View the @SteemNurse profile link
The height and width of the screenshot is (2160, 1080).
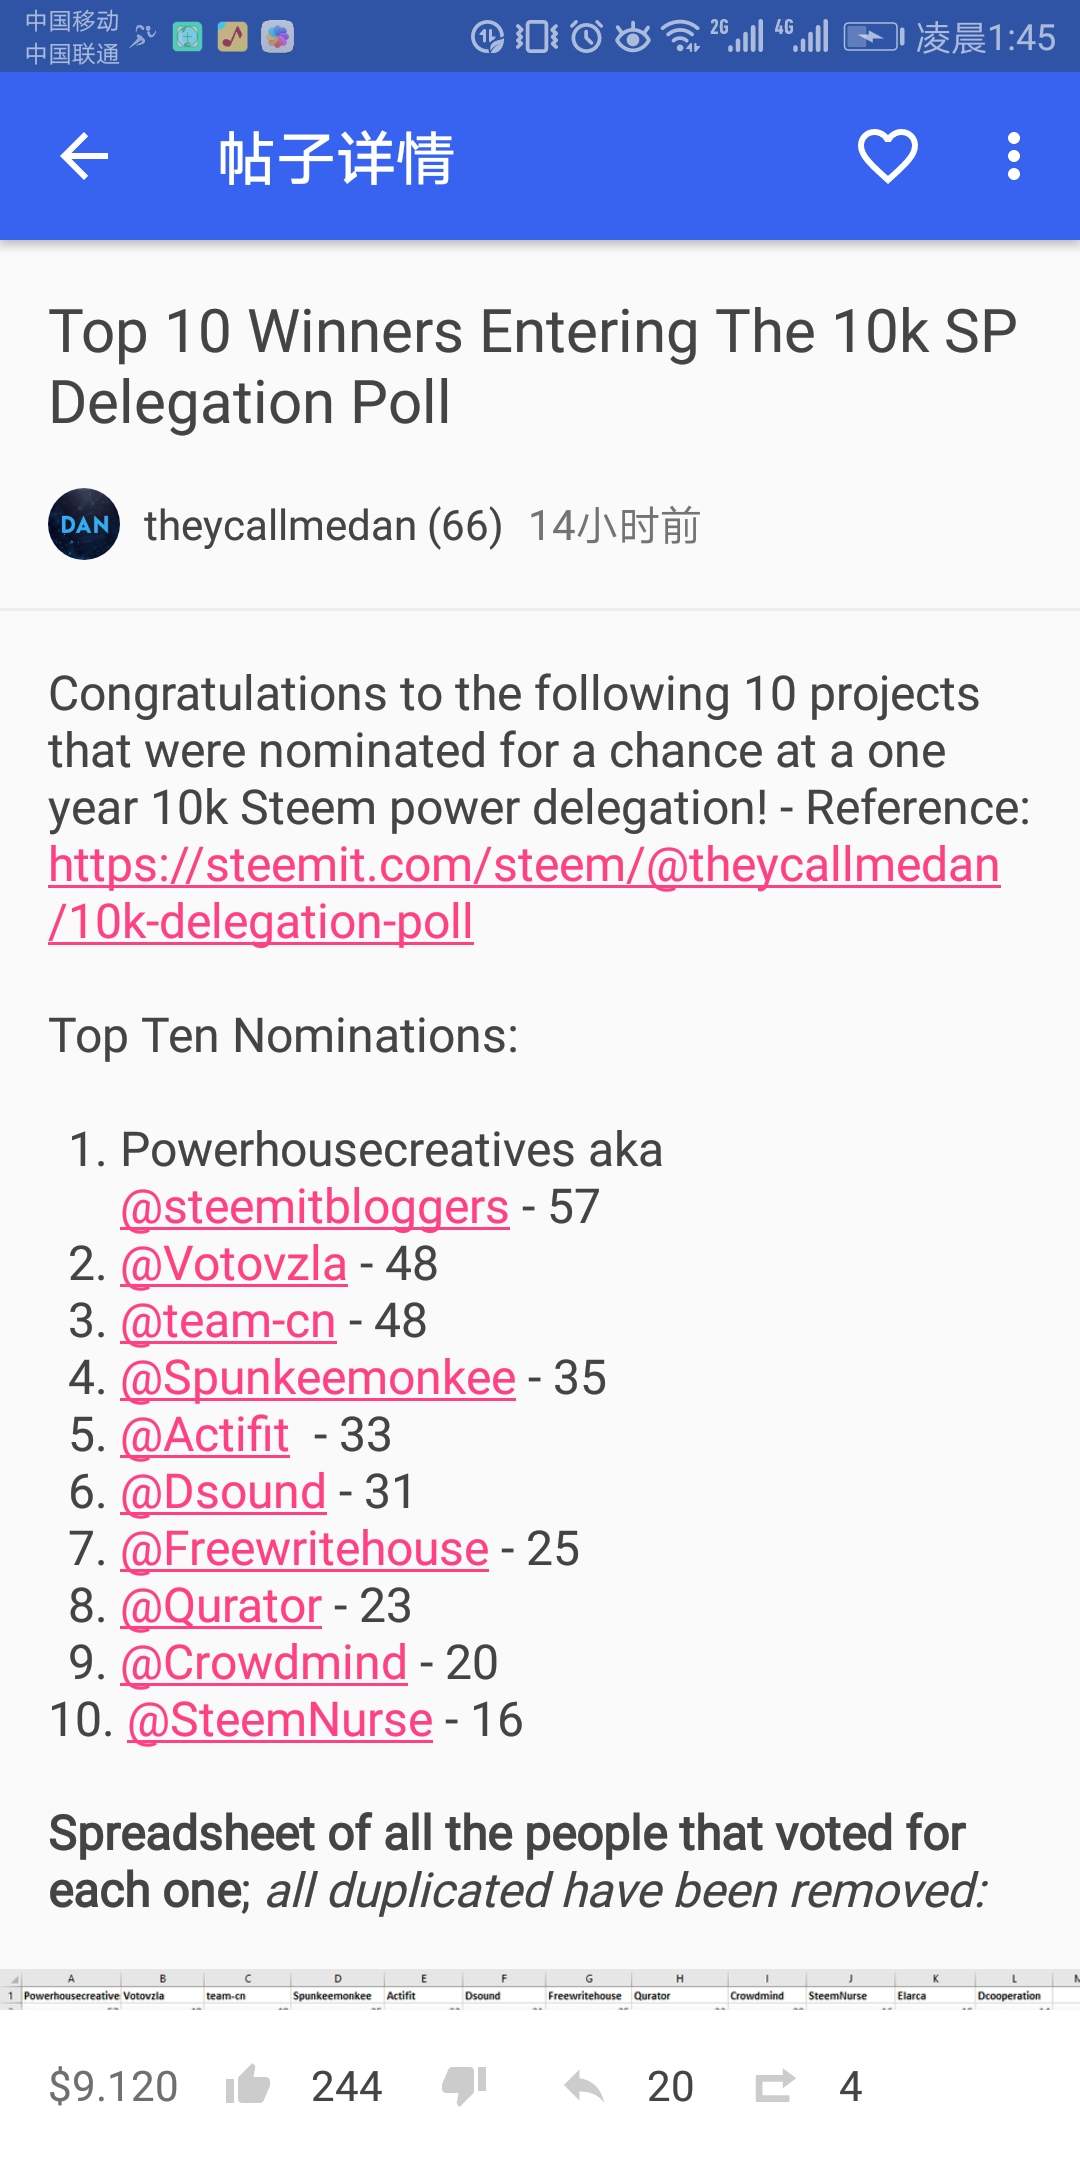(x=280, y=1720)
